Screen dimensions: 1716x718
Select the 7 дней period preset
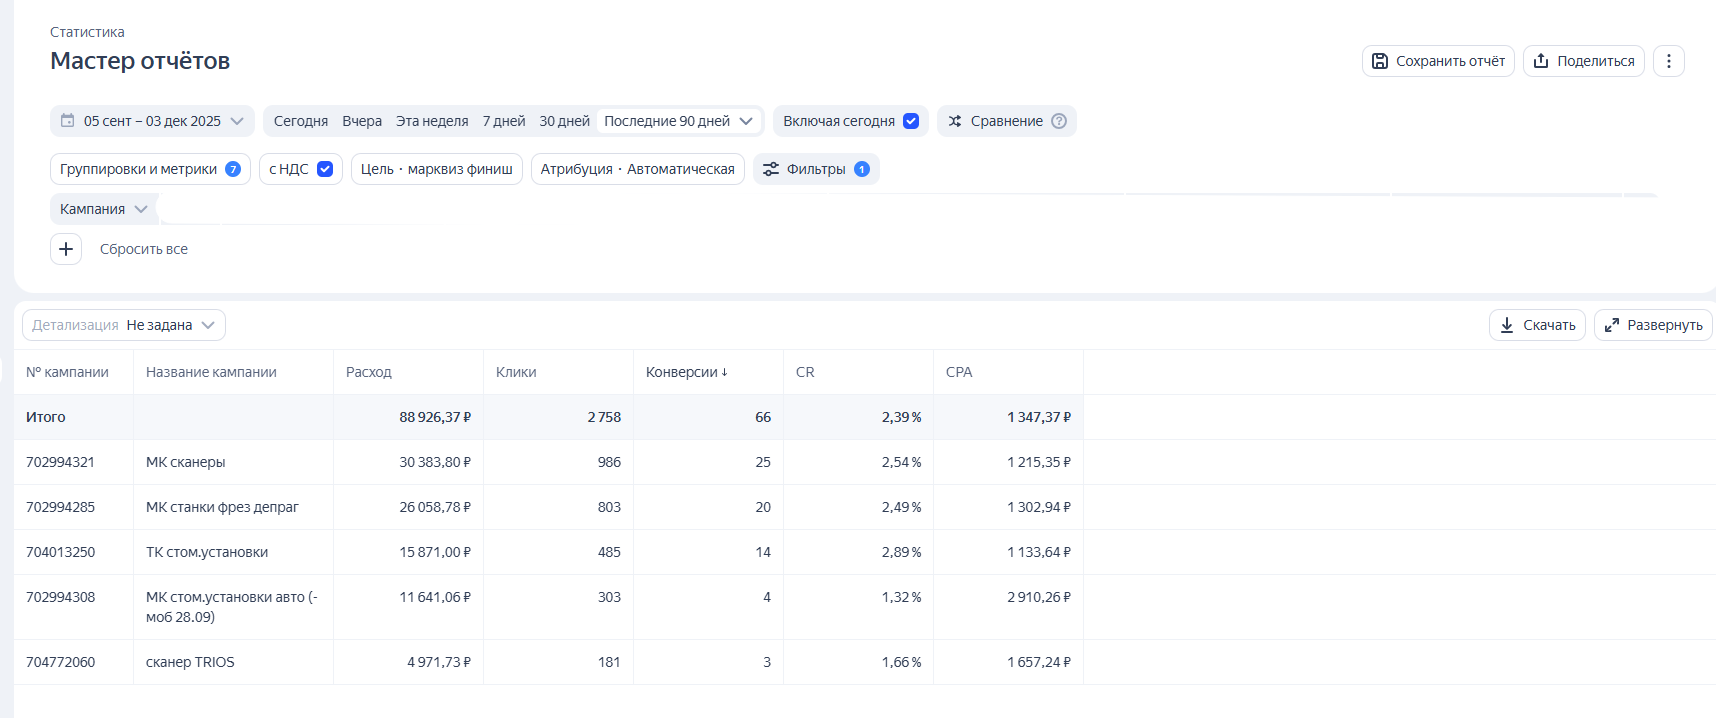(504, 121)
